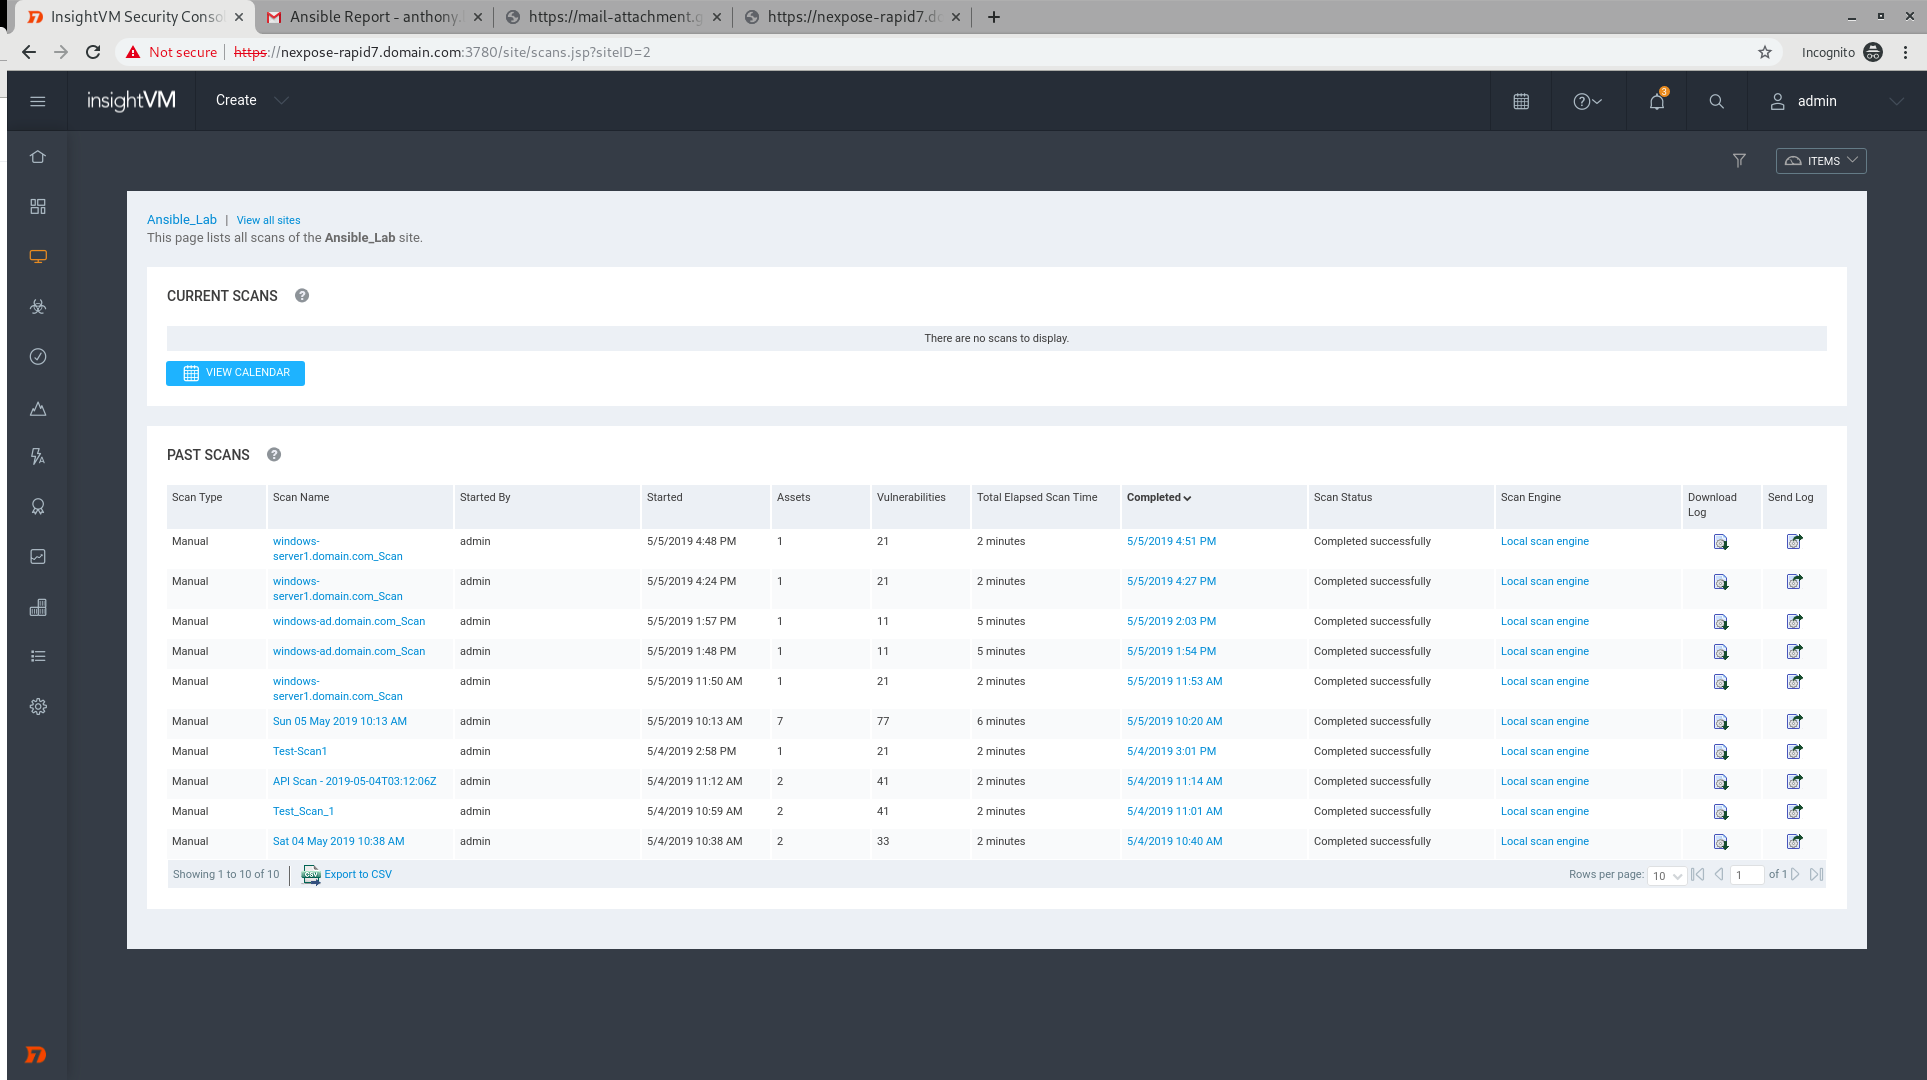Sort by Completed column header

1159,497
